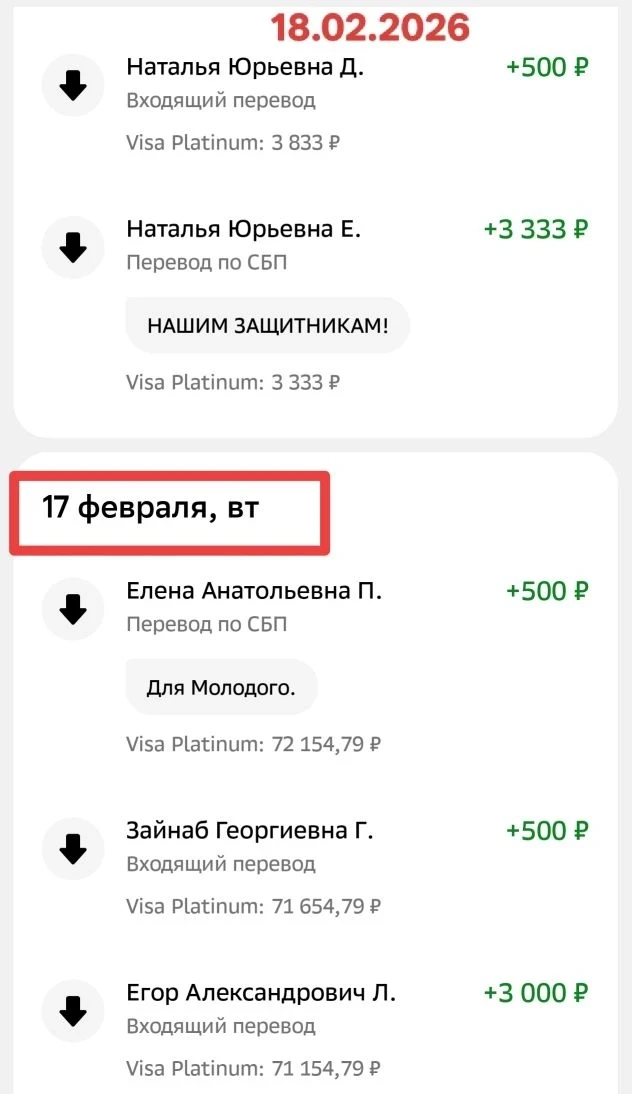
Task: Tap arrow icon beside Егор Александрович Л.
Action: coord(73,1010)
